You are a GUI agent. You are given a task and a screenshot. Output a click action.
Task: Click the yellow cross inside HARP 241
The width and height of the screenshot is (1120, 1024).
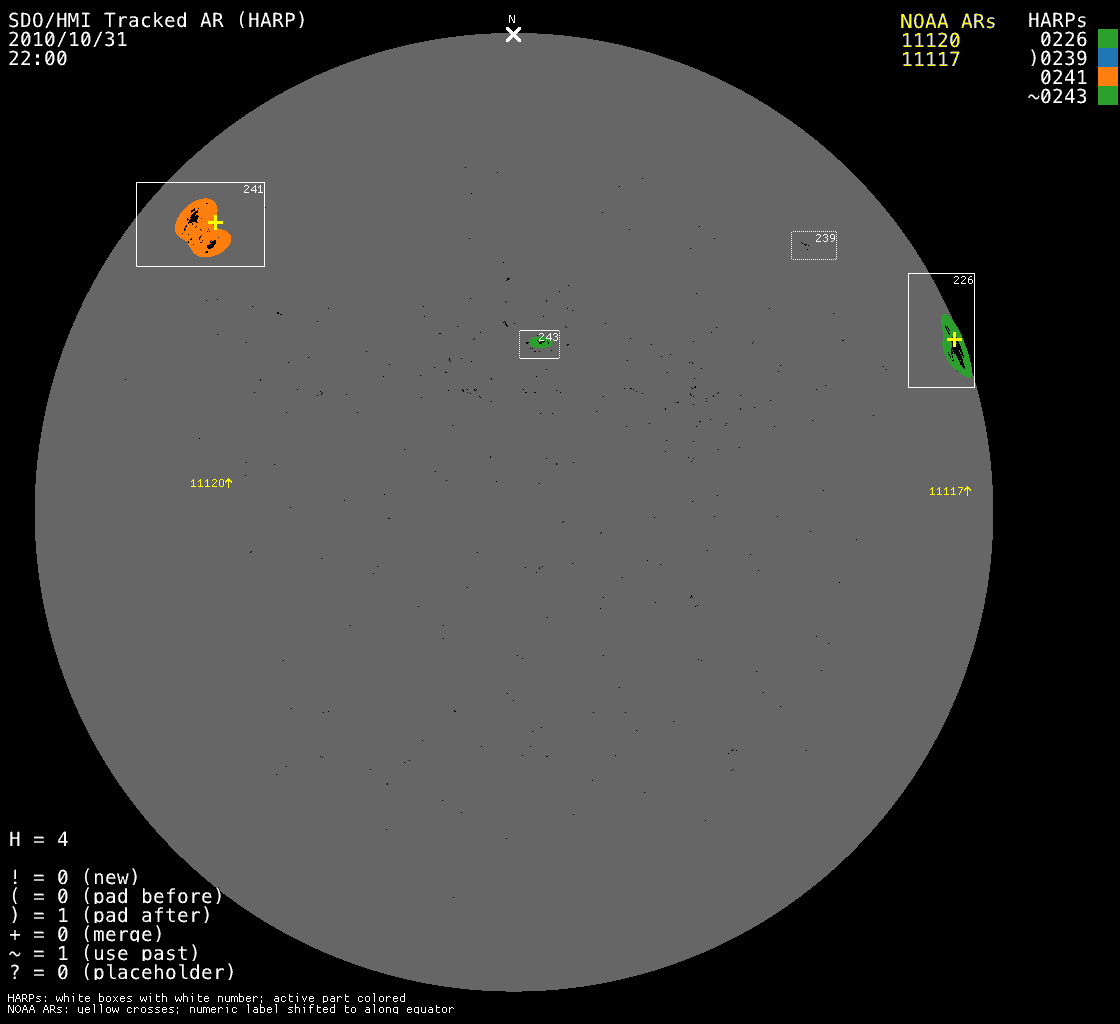215,222
